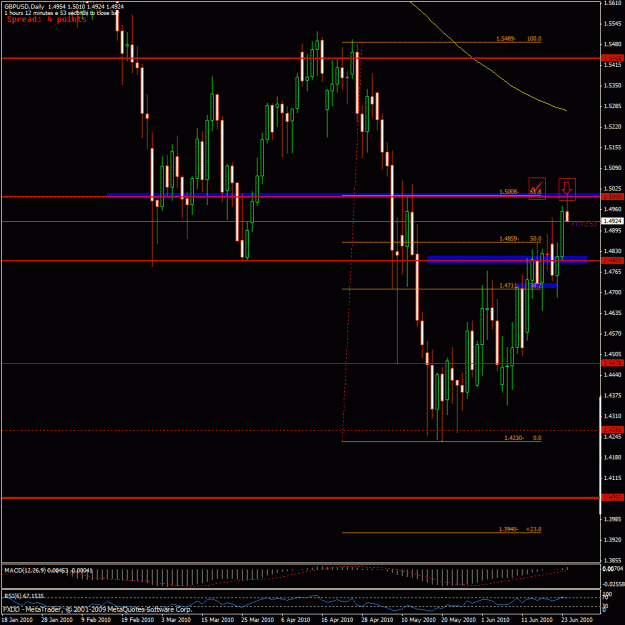Click the 28 Apr 2010 date label
Viewport: 625px width, 625px height.
[x=377, y=620]
